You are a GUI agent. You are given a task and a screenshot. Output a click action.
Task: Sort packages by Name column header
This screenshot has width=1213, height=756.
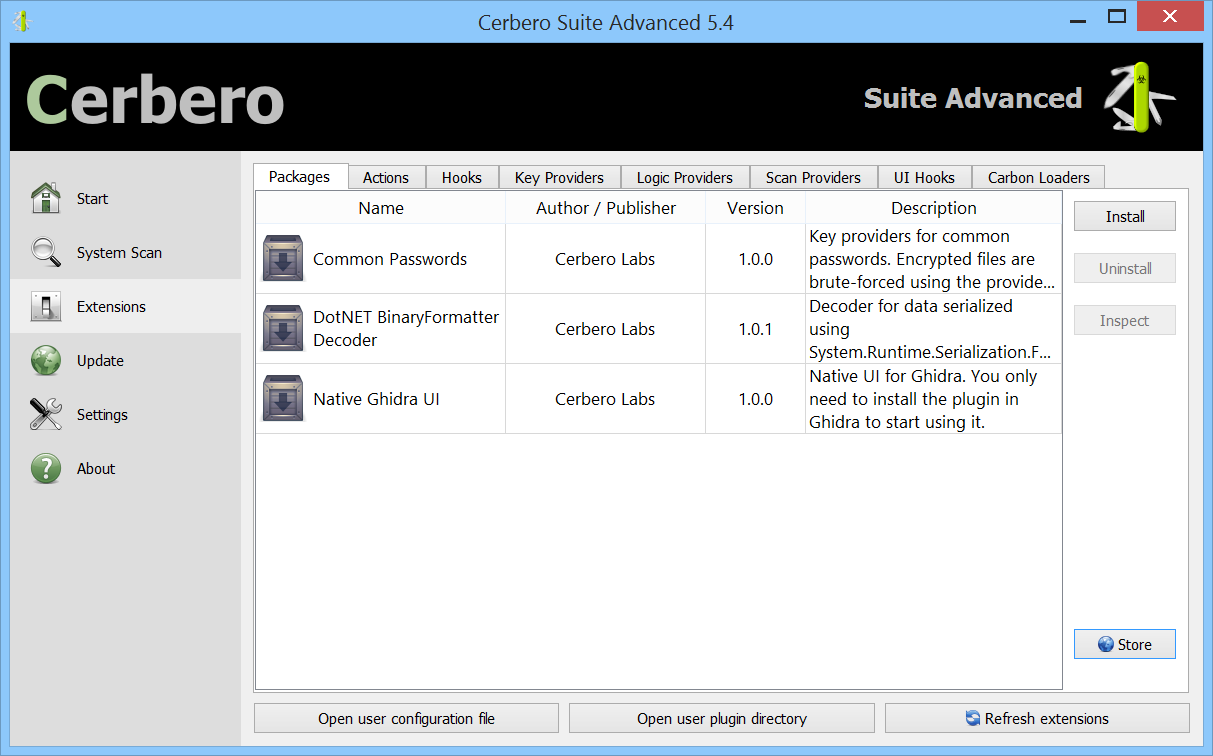(381, 208)
